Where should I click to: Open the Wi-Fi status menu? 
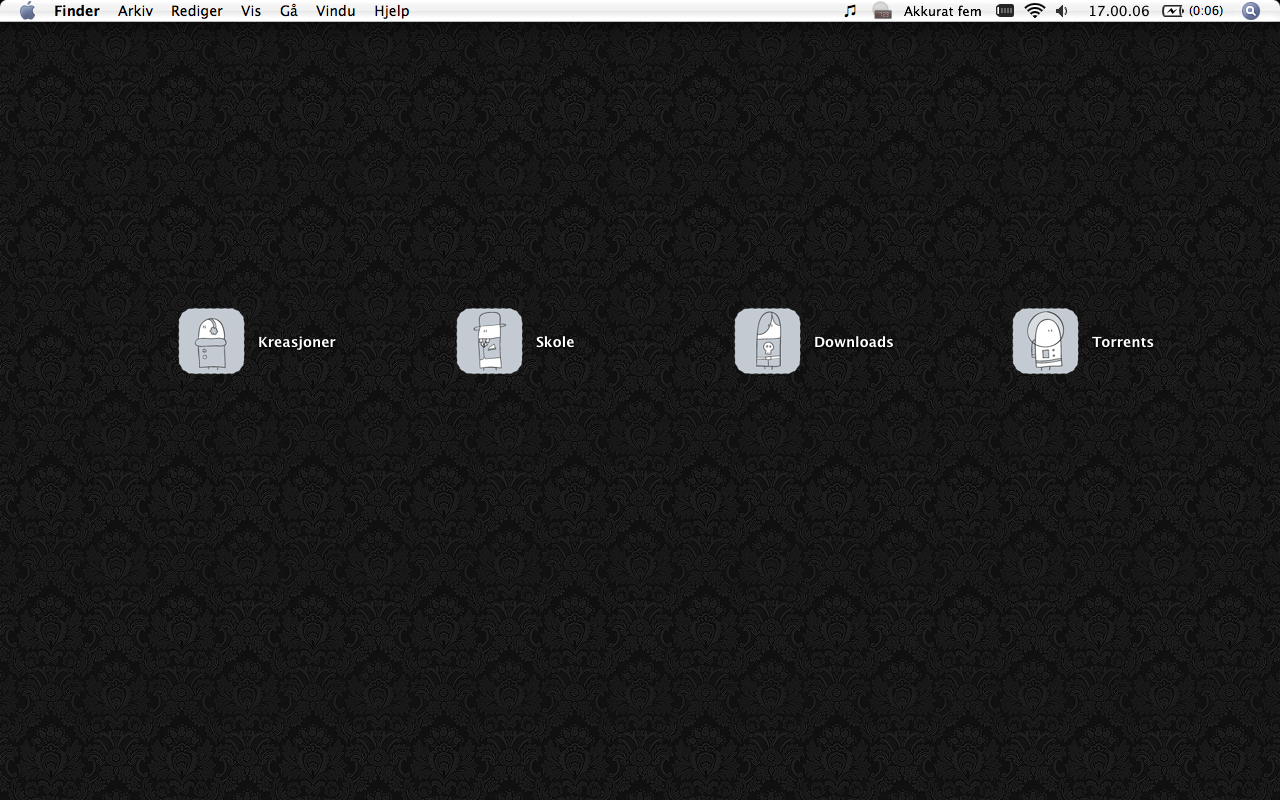[x=1035, y=11]
